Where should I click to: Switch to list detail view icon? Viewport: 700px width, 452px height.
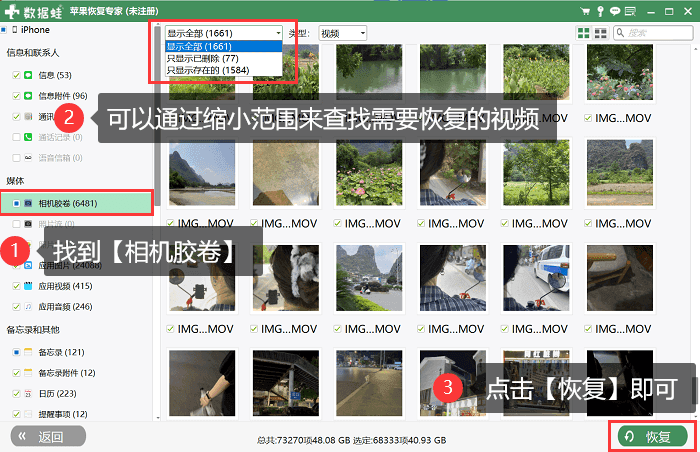point(600,33)
